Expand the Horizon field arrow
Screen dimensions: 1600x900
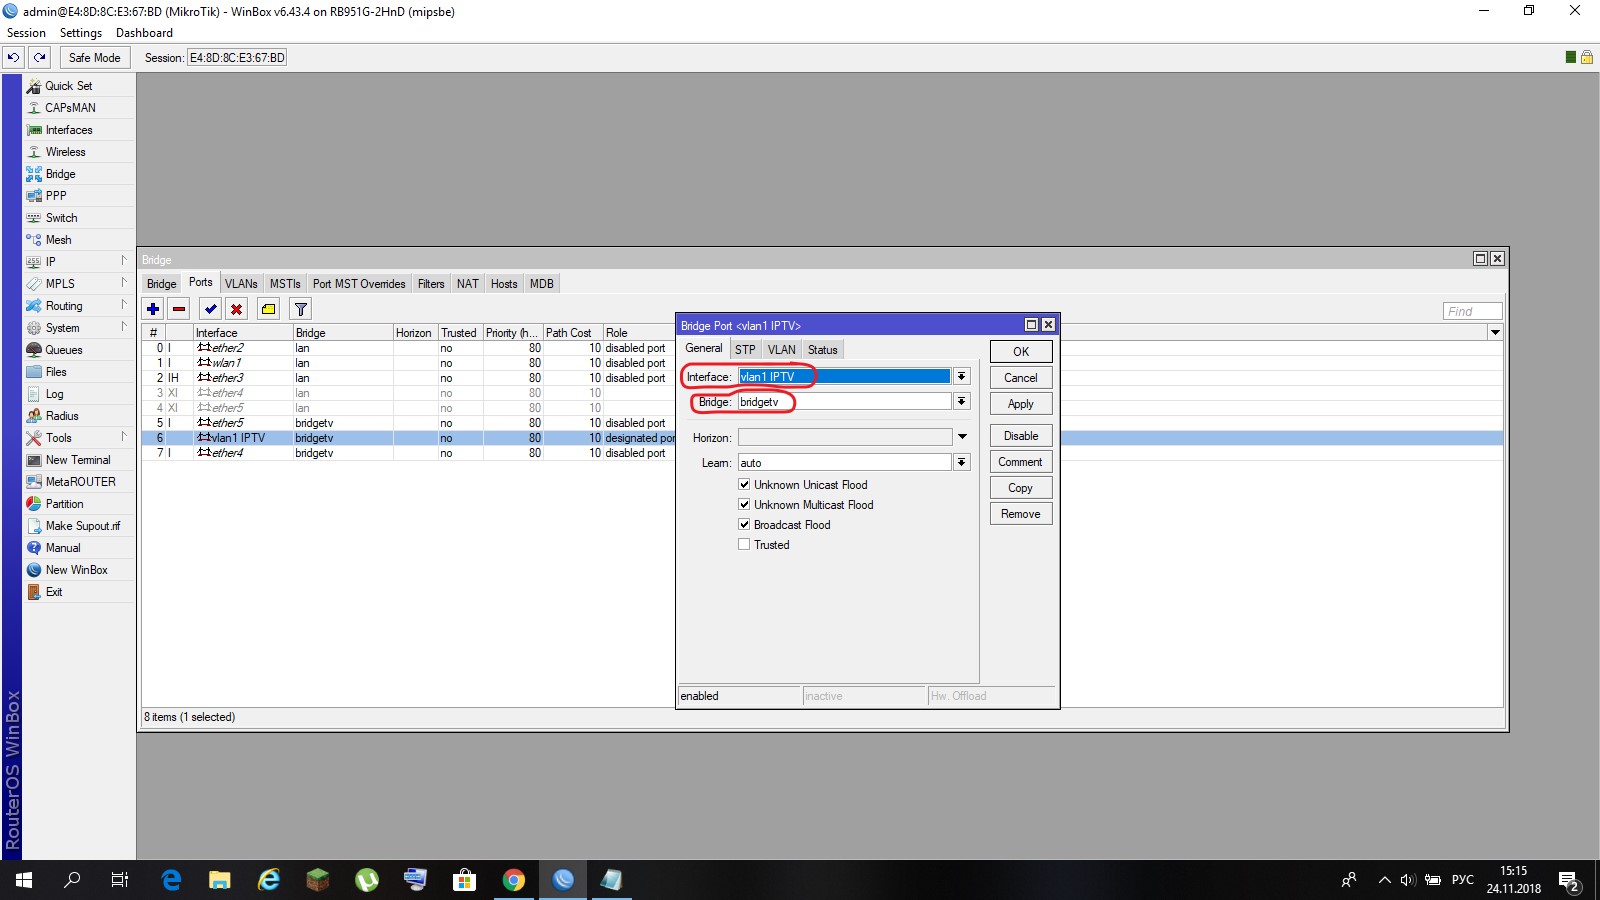click(962, 437)
